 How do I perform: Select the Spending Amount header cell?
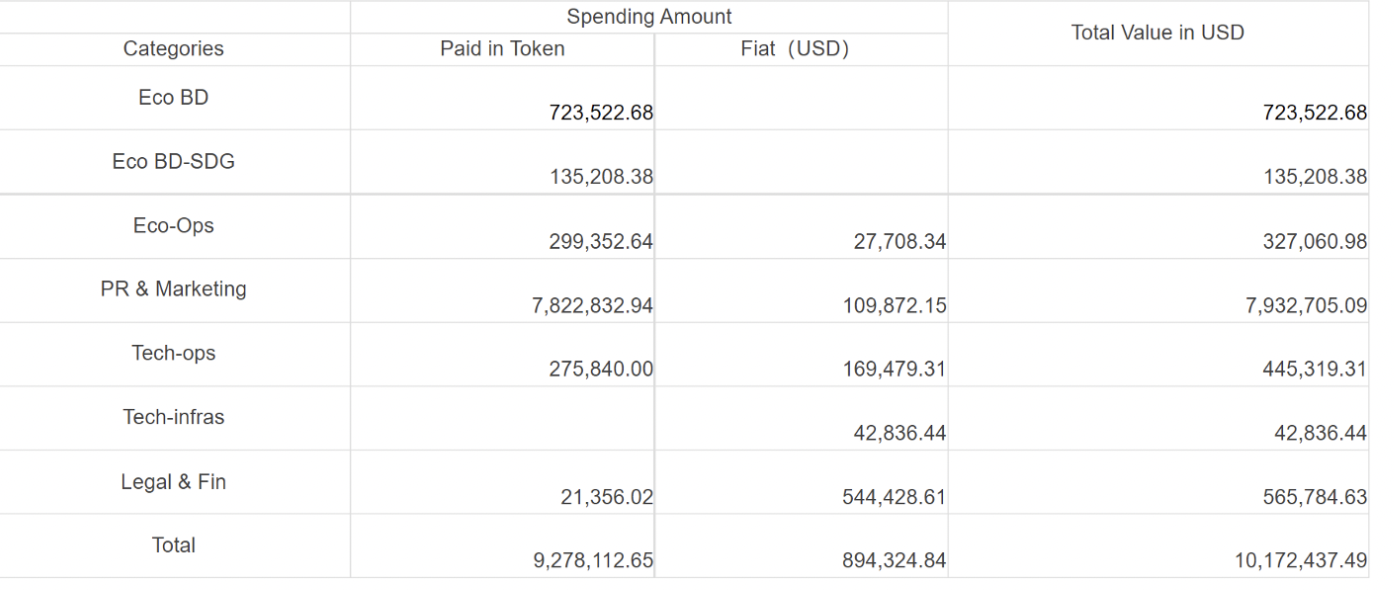(649, 17)
